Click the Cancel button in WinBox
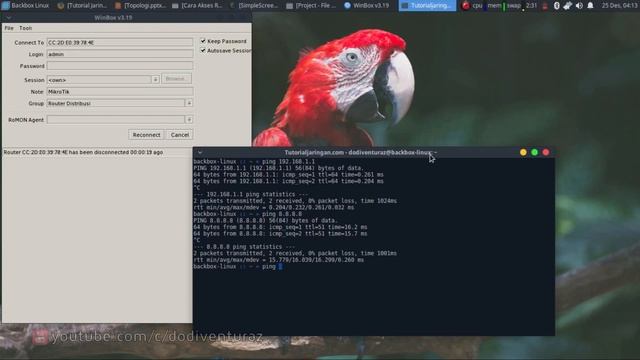Image resolution: width=640 pixels, height=360 pixels. (180, 135)
